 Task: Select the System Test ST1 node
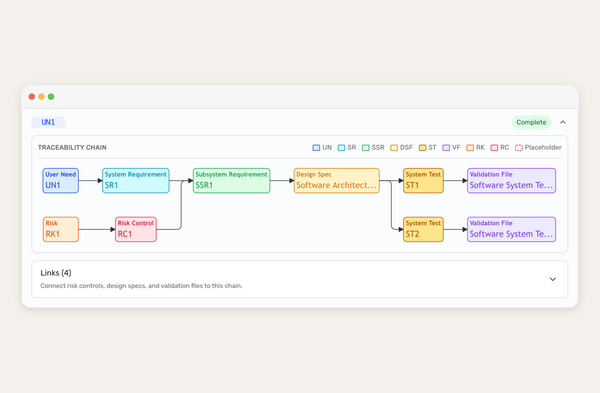(423, 181)
